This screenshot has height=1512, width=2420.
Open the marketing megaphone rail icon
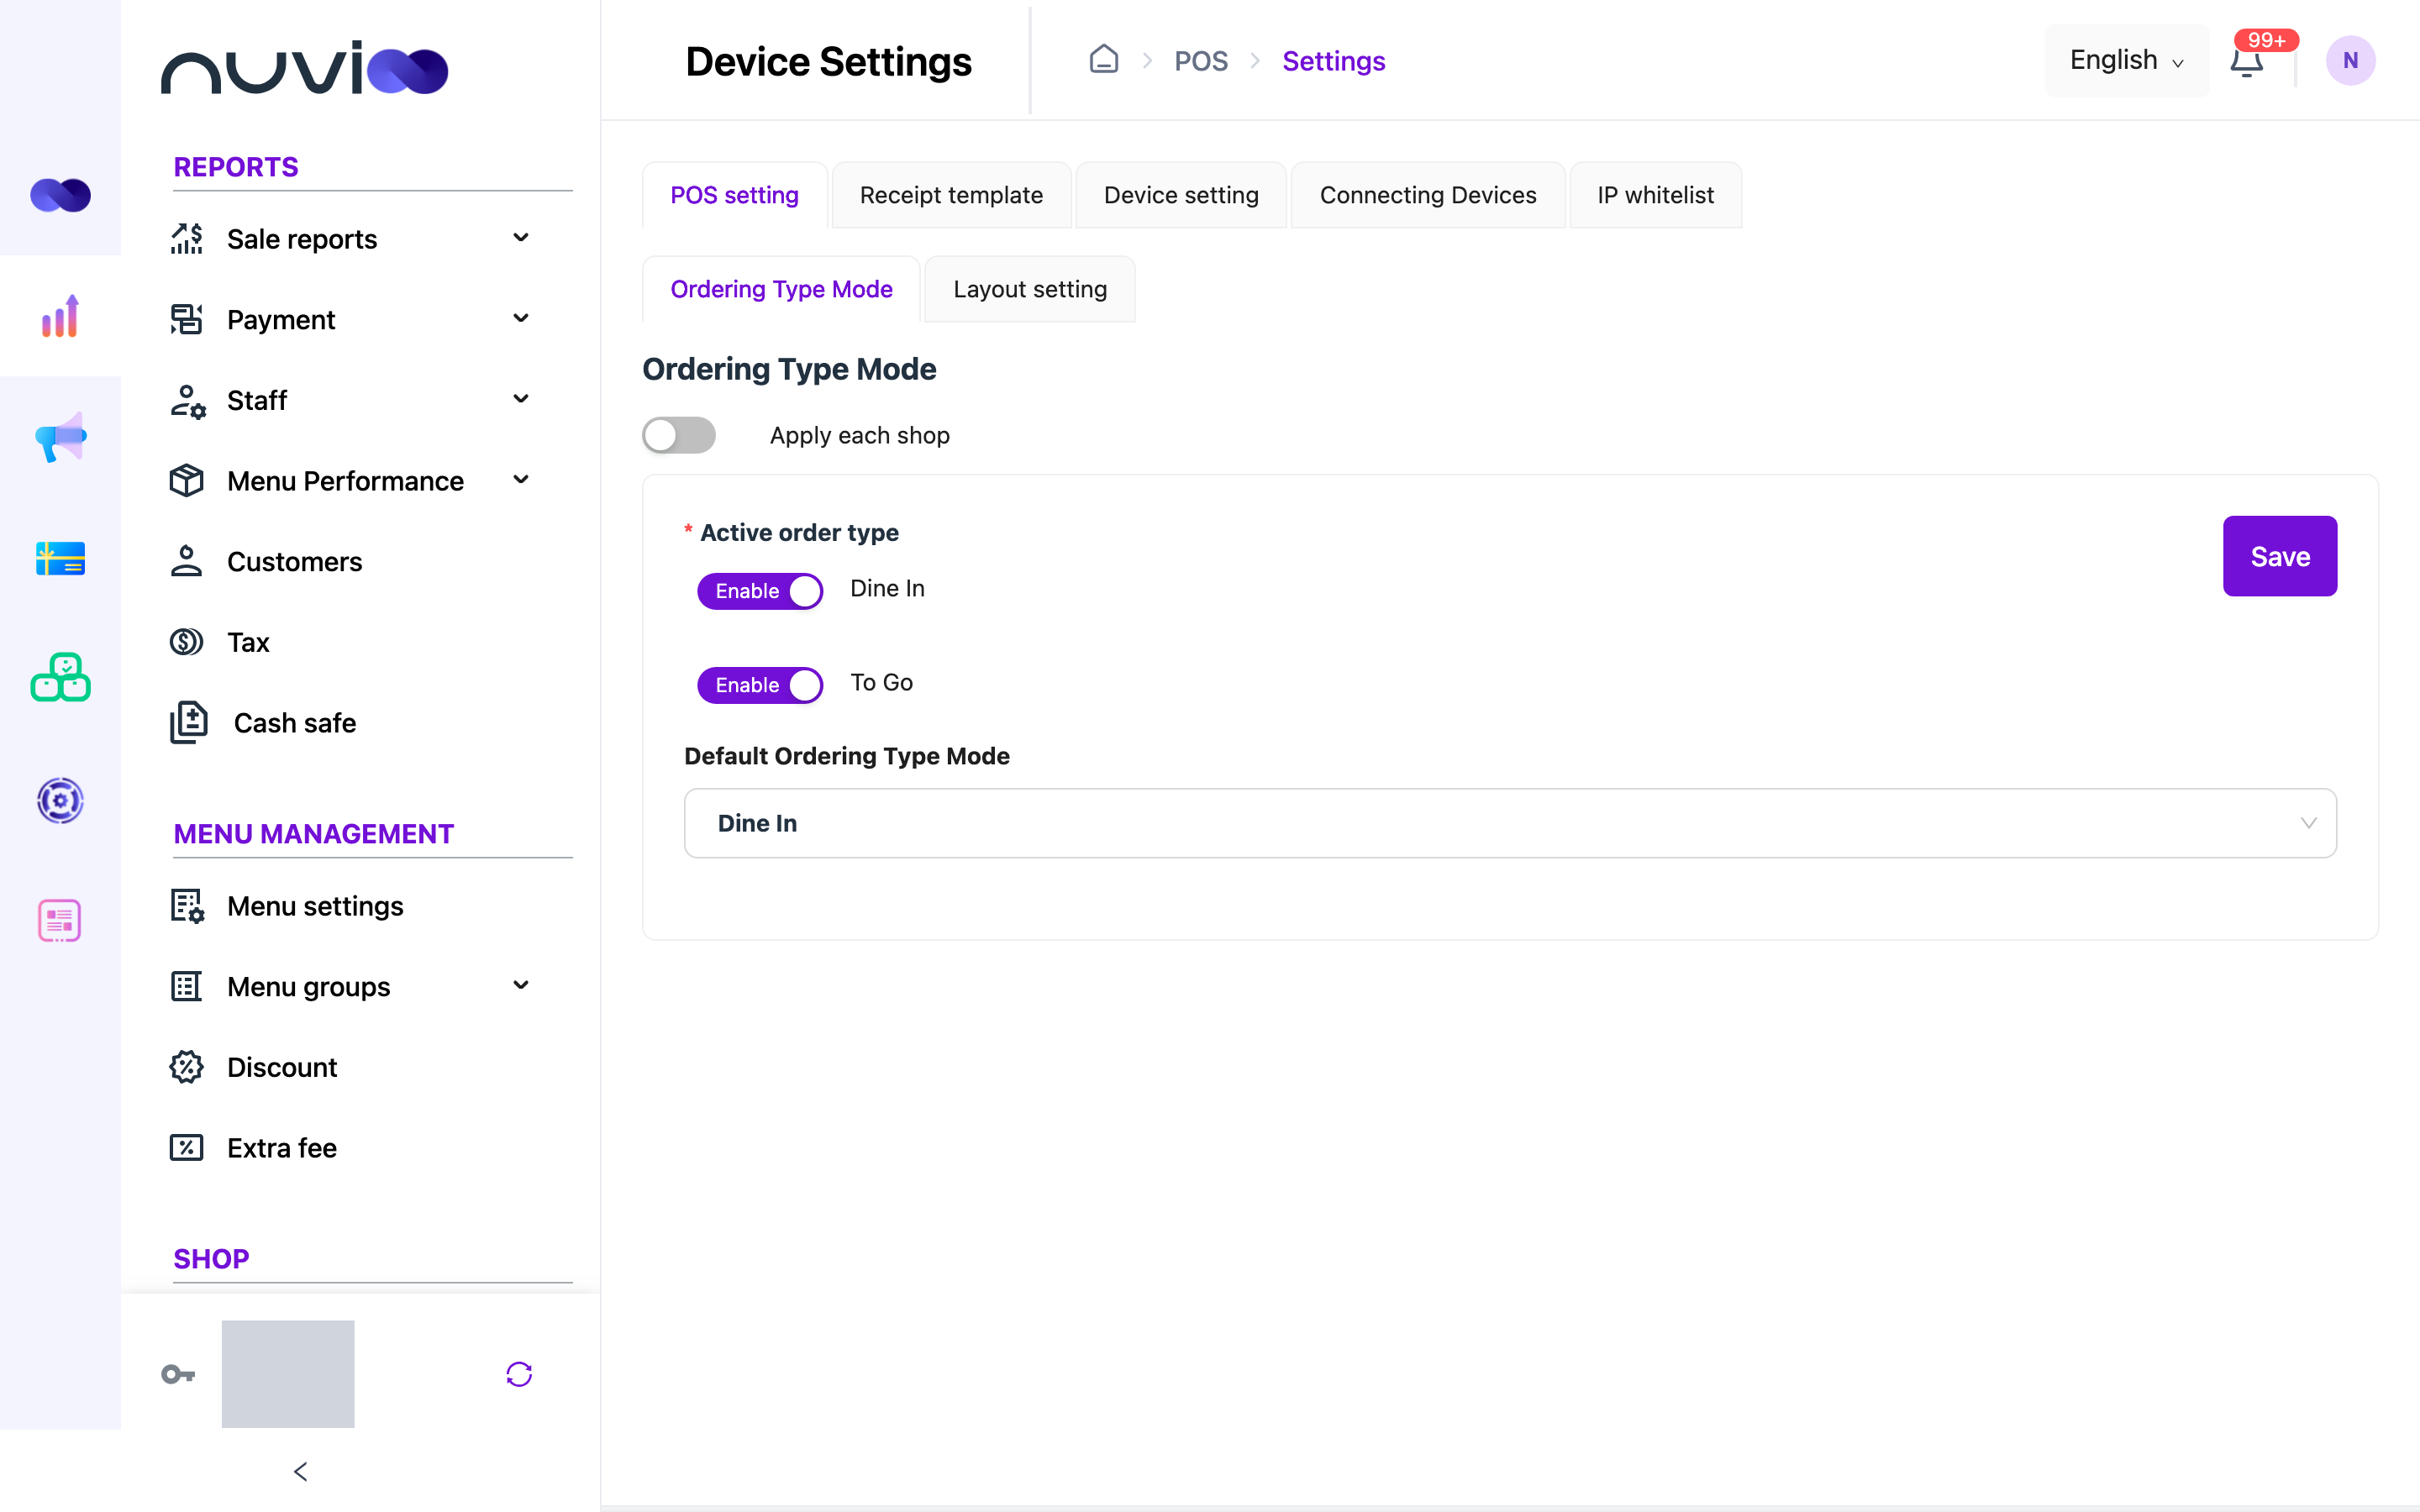tap(60, 437)
